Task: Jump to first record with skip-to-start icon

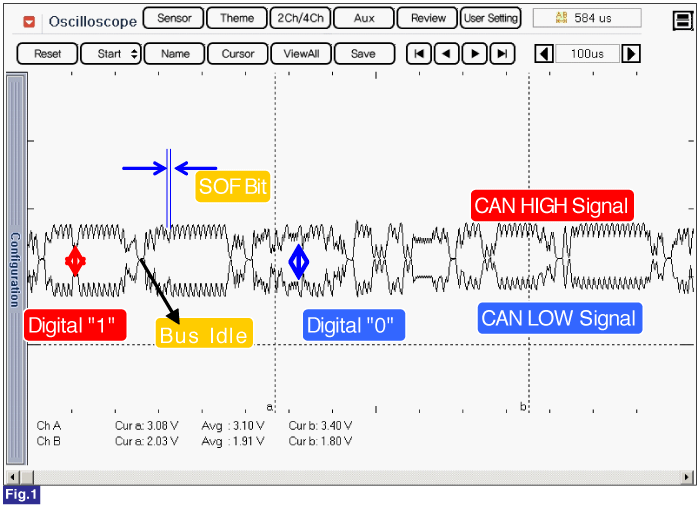Action: (419, 54)
